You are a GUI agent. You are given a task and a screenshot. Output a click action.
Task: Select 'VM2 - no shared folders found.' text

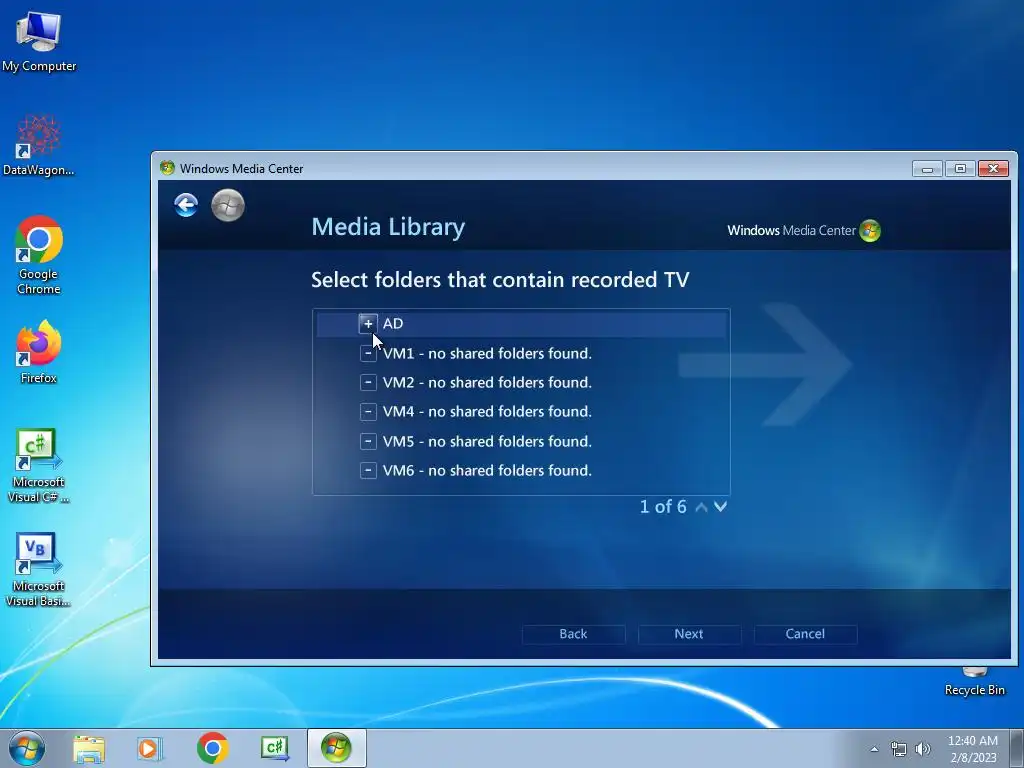tap(487, 382)
